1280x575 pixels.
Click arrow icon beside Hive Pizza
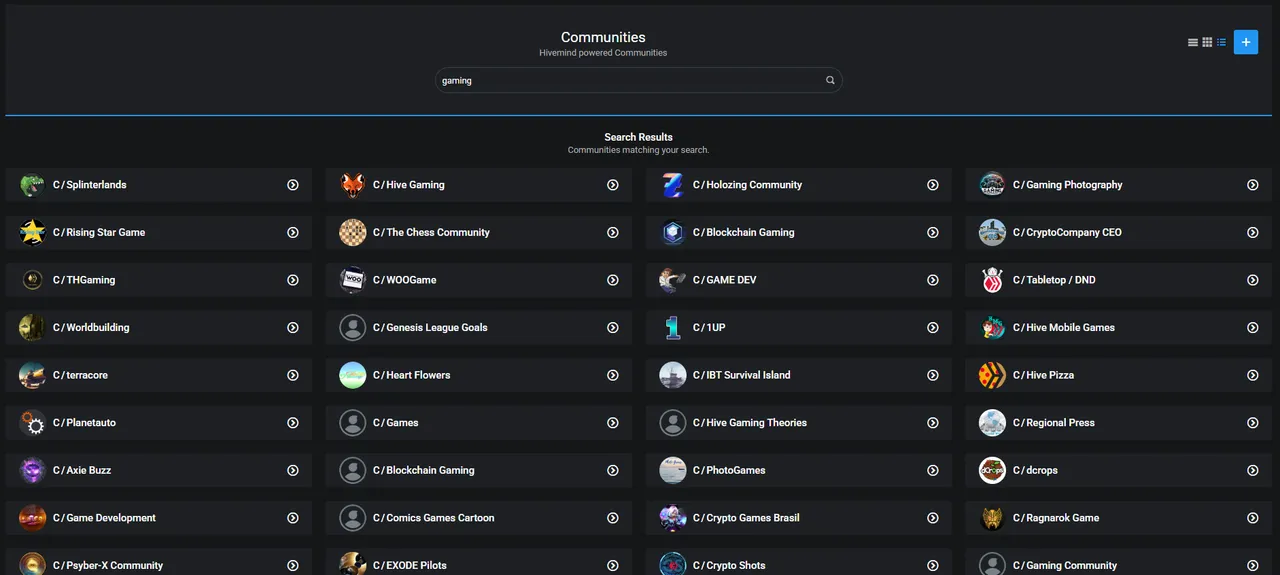point(1252,375)
